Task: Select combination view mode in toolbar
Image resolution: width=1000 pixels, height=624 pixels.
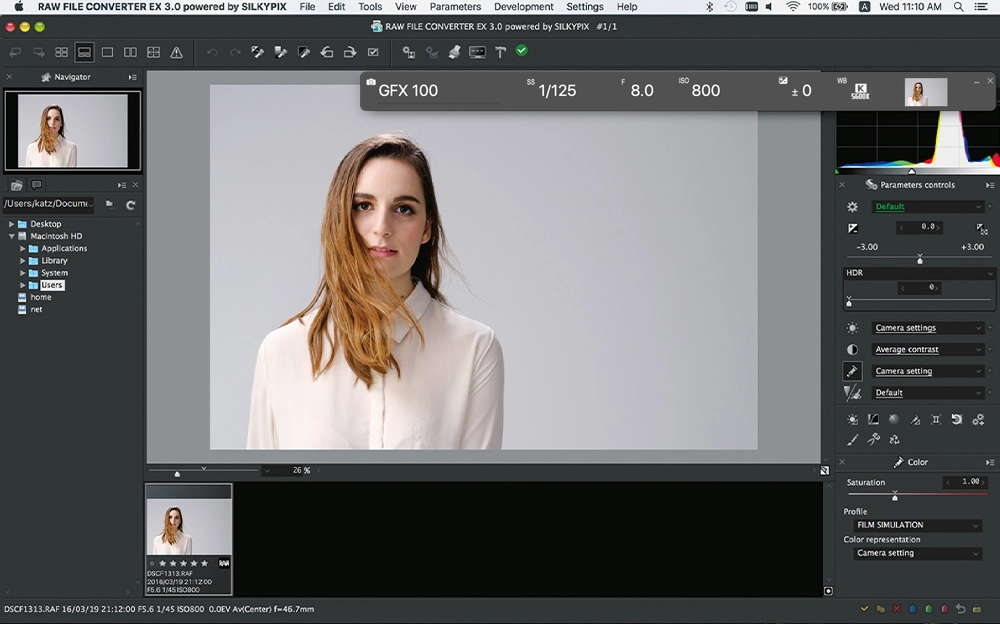Action: 84,52
